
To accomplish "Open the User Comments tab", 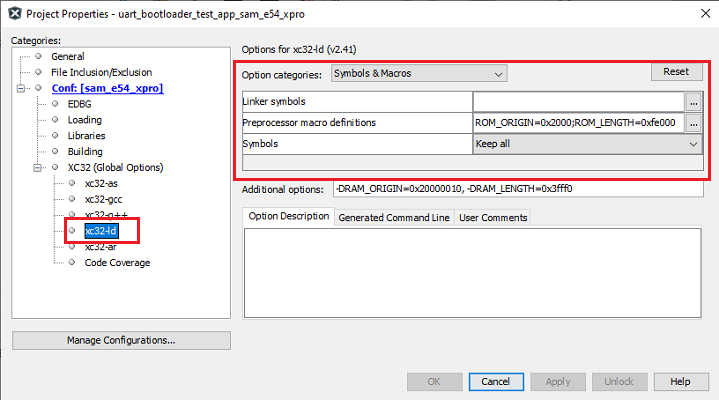I will [492, 217].
